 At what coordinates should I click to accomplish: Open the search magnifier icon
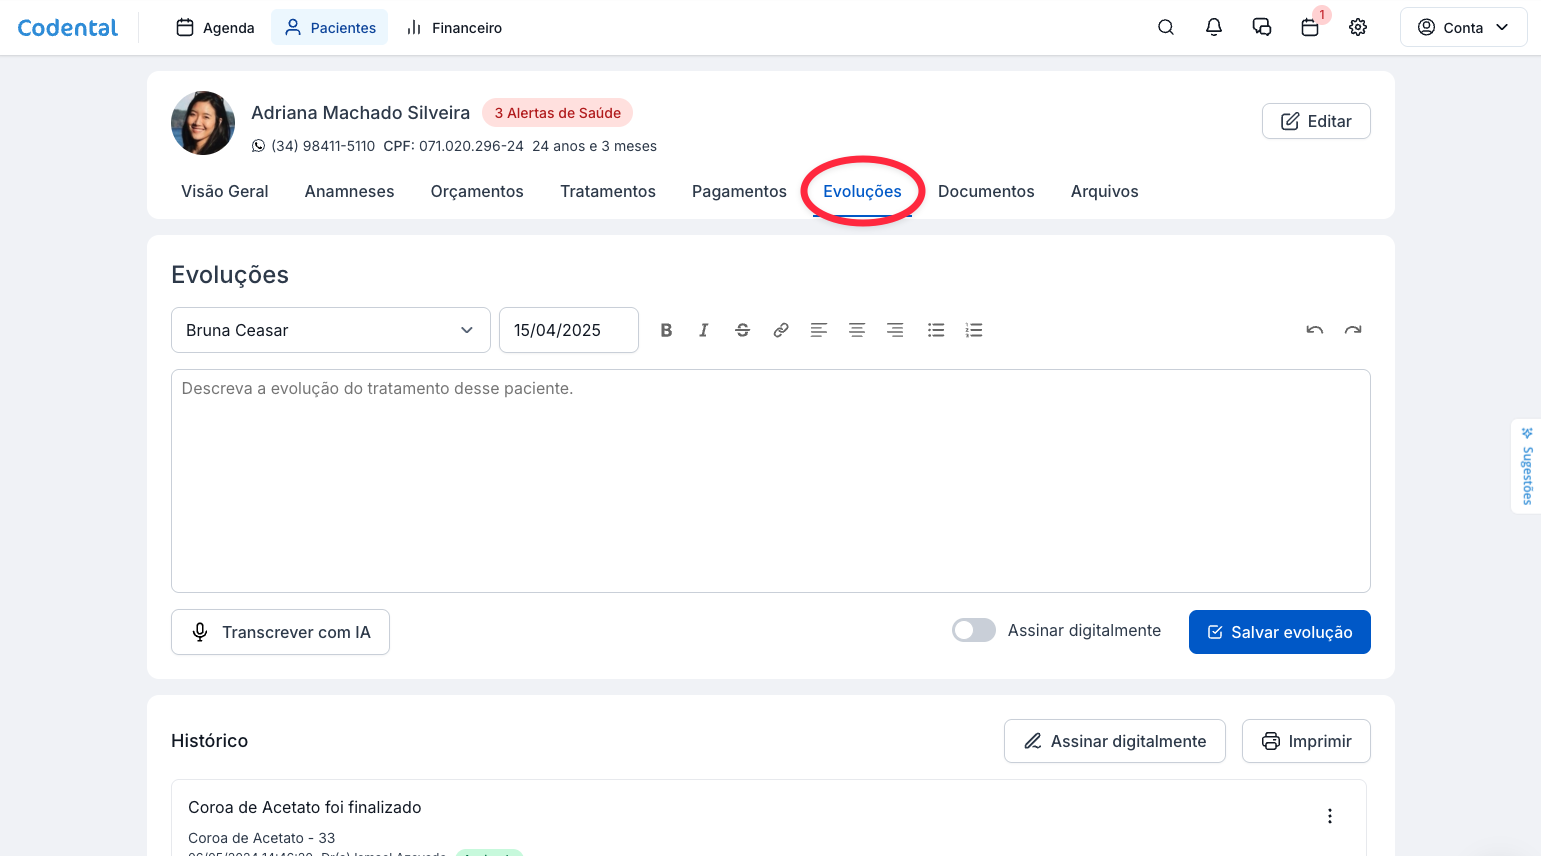pos(1166,28)
